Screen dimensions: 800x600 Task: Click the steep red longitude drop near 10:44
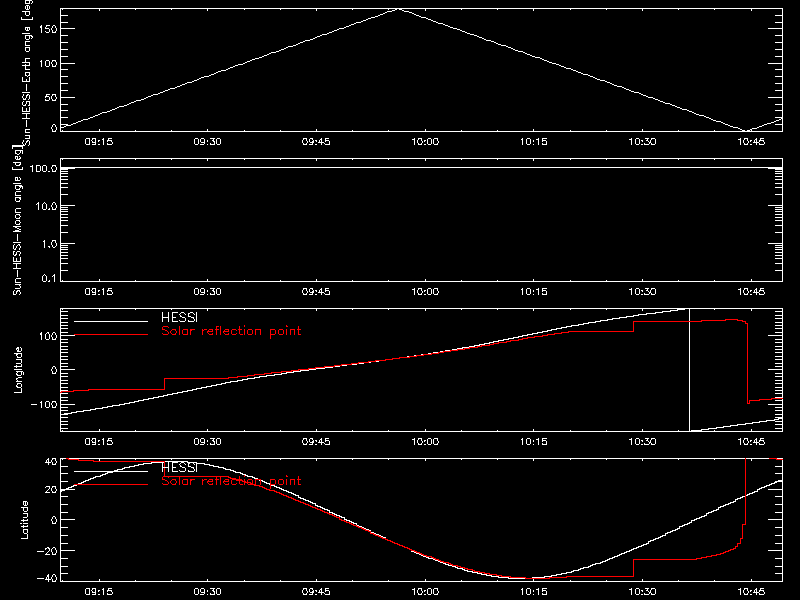pos(747,362)
